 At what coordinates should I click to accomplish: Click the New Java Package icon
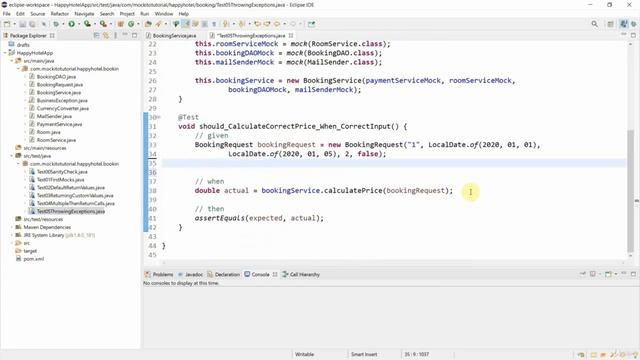(121, 24)
